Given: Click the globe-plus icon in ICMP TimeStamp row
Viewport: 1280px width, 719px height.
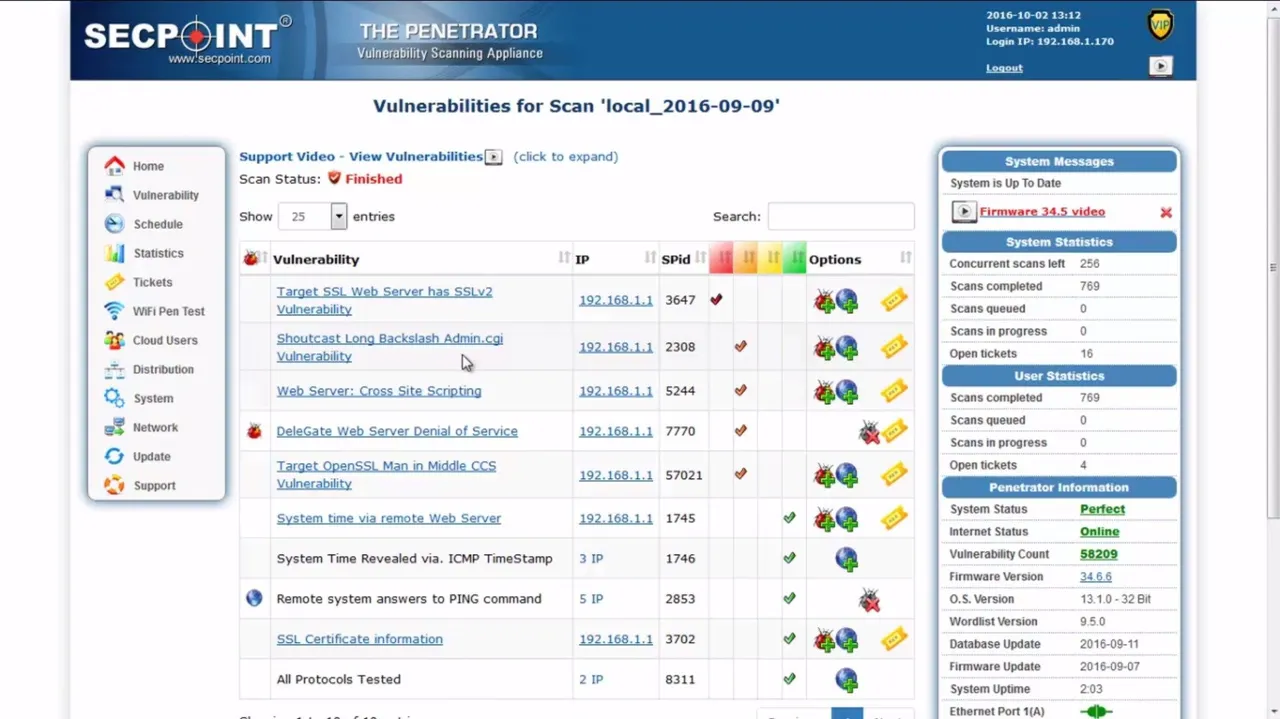Looking at the screenshot, I should click(847, 559).
